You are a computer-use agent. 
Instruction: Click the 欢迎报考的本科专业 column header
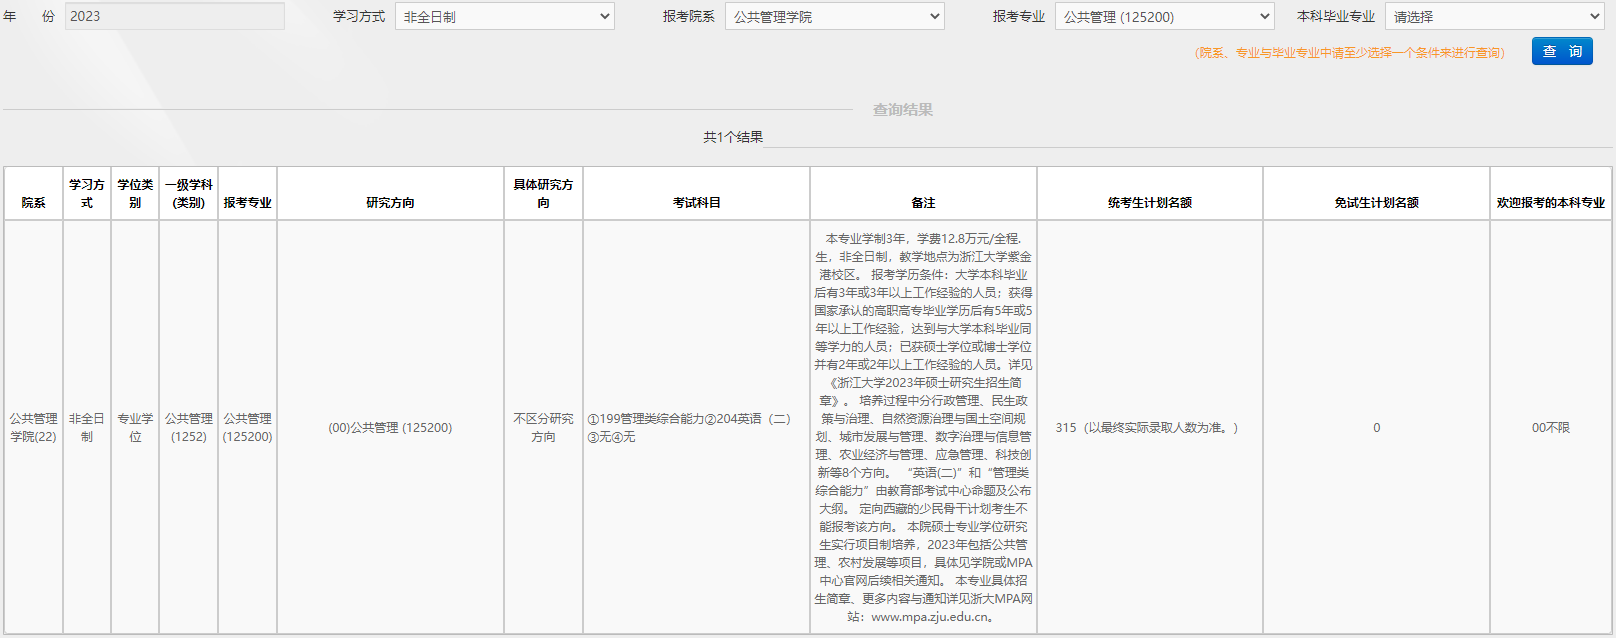(1550, 202)
